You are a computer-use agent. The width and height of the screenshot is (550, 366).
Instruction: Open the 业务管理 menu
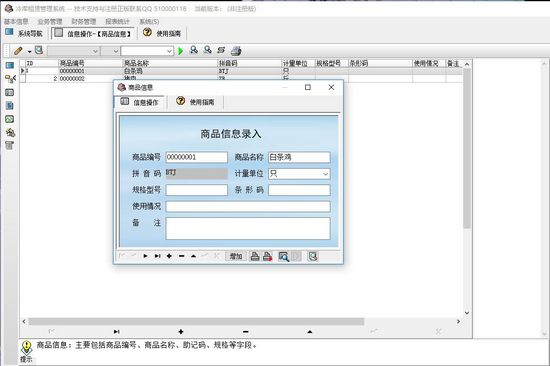pos(50,21)
